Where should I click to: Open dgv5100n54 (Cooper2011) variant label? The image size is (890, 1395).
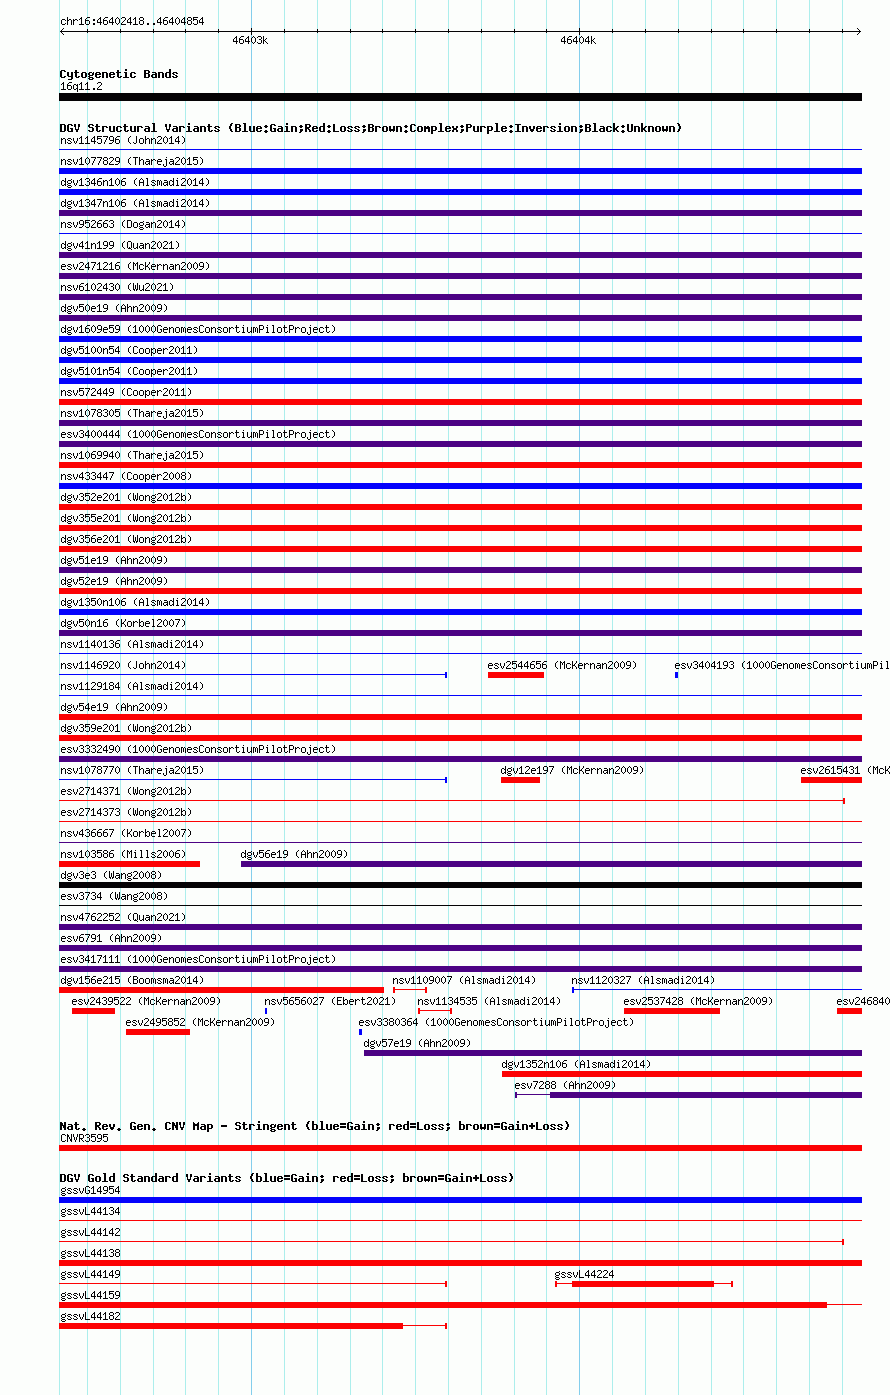coord(129,350)
